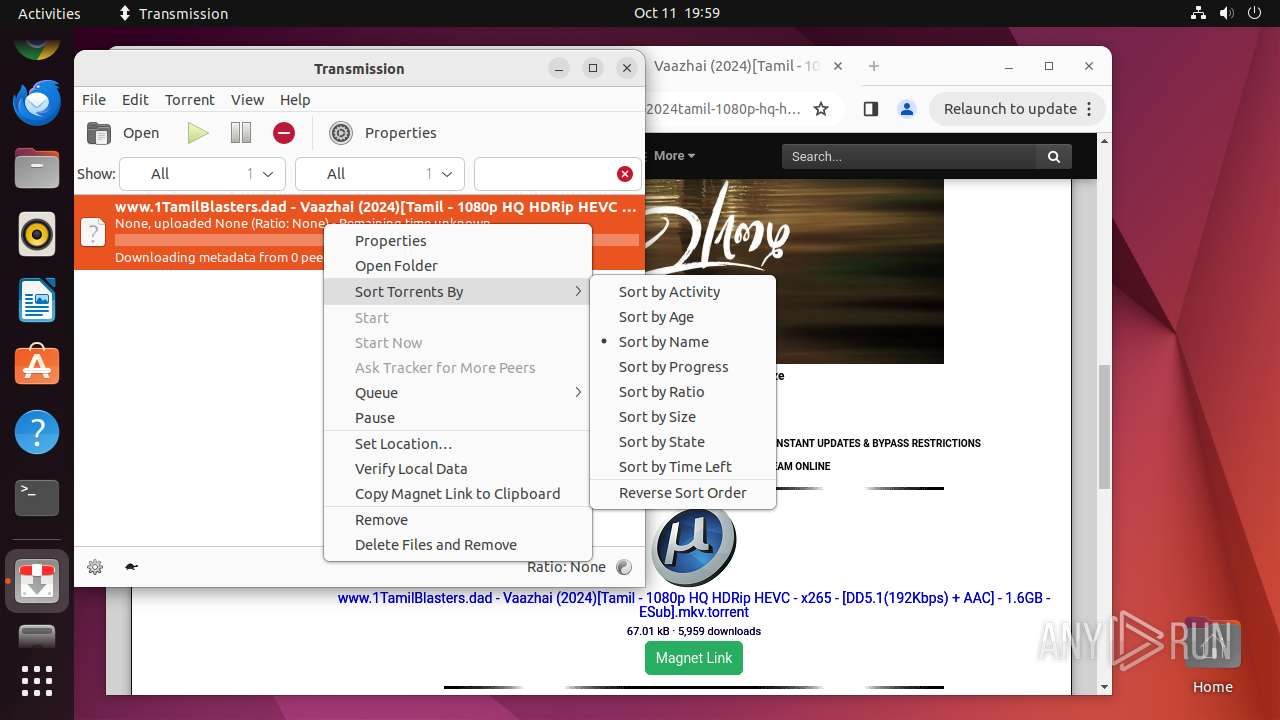This screenshot has width=1280, height=720.
Task: Click the clock Oct 11 19:59
Action: tap(677, 13)
